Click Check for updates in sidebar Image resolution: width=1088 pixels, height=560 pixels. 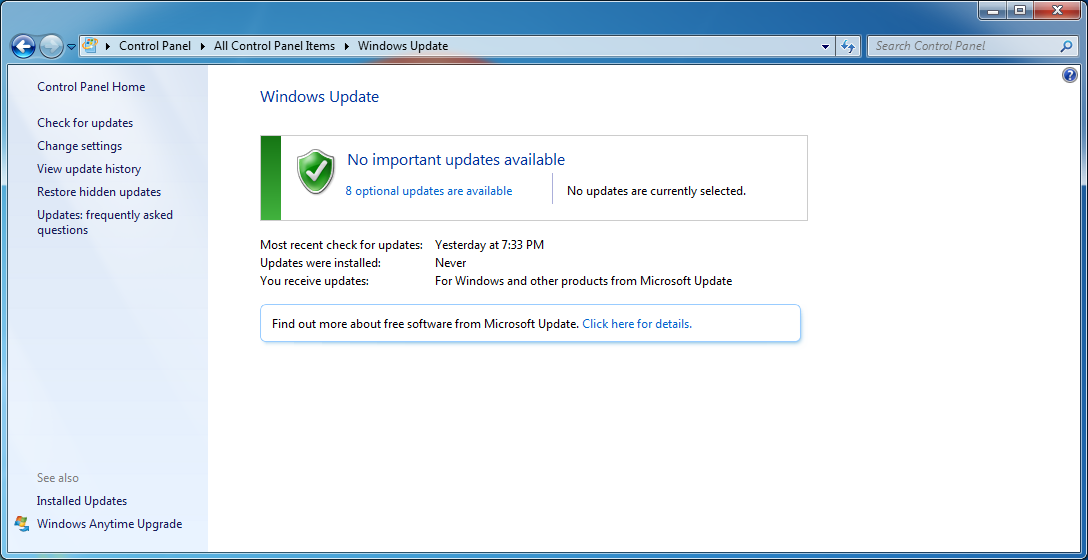[85, 123]
